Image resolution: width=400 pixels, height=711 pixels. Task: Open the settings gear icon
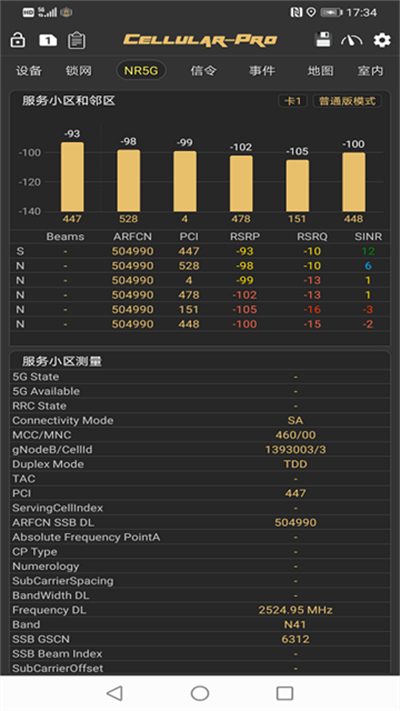[x=382, y=40]
